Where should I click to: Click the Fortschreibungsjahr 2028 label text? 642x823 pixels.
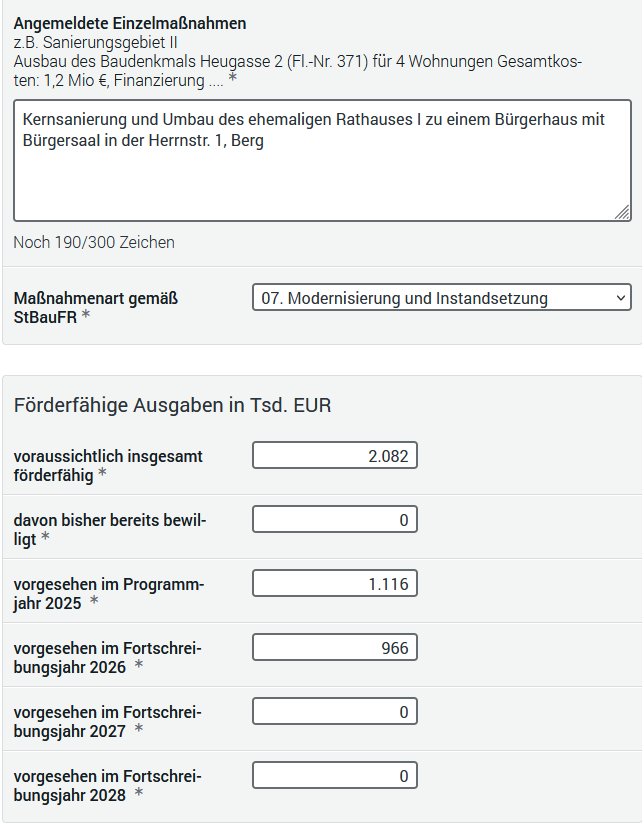click(x=108, y=786)
